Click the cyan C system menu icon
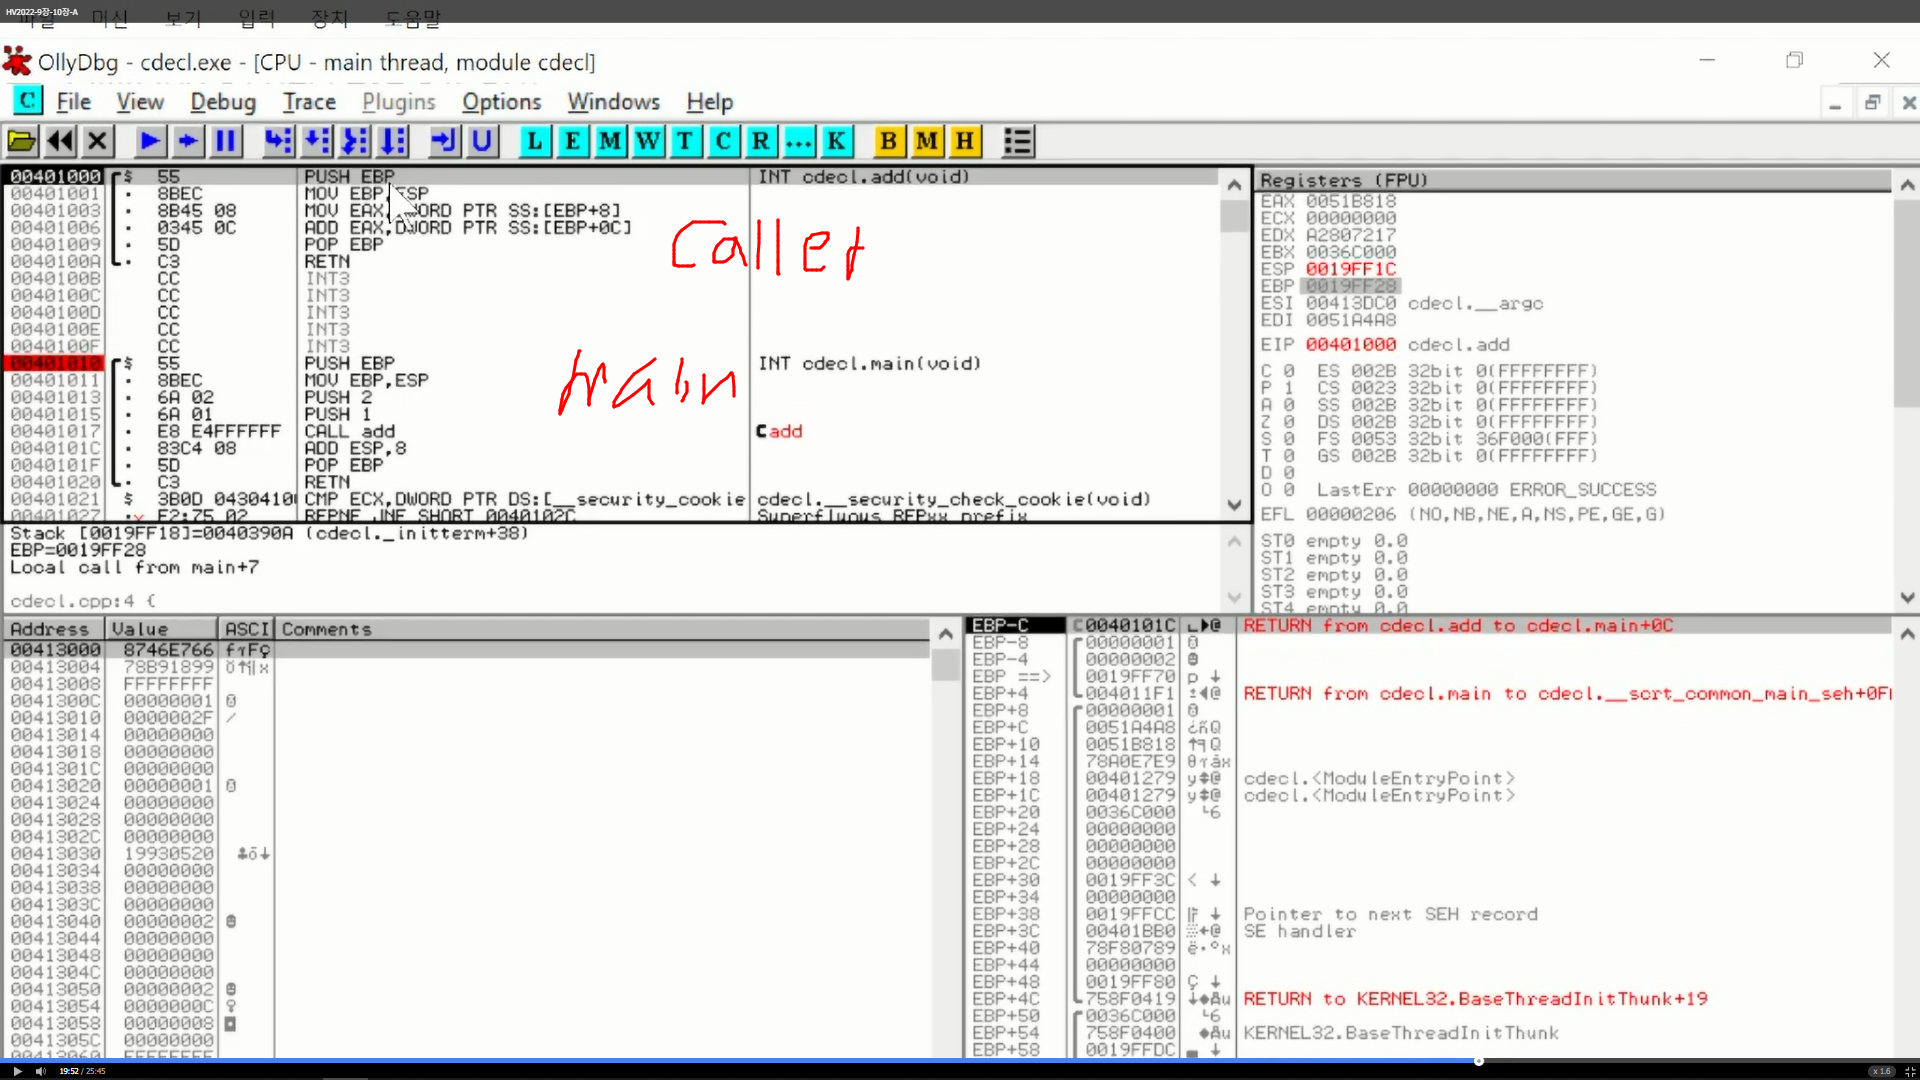The height and width of the screenshot is (1080, 1920). pyautogui.click(x=27, y=101)
